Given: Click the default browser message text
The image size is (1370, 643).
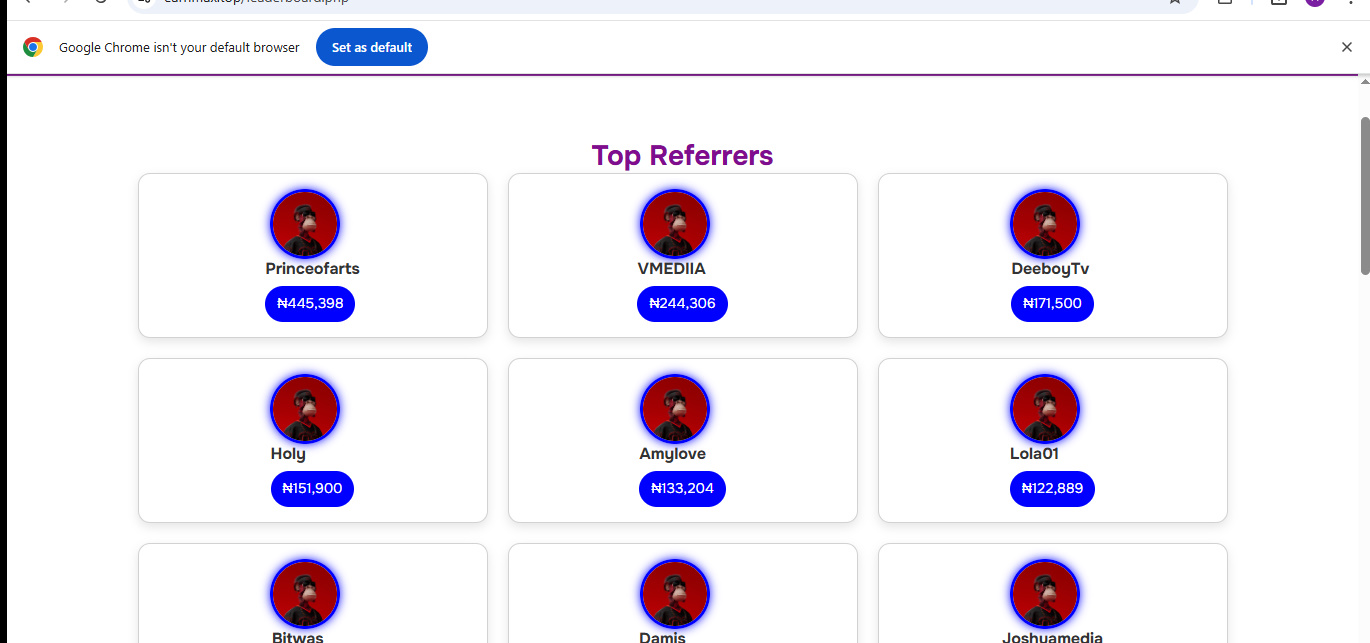Looking at the screenshot, I should click(179, 47).
